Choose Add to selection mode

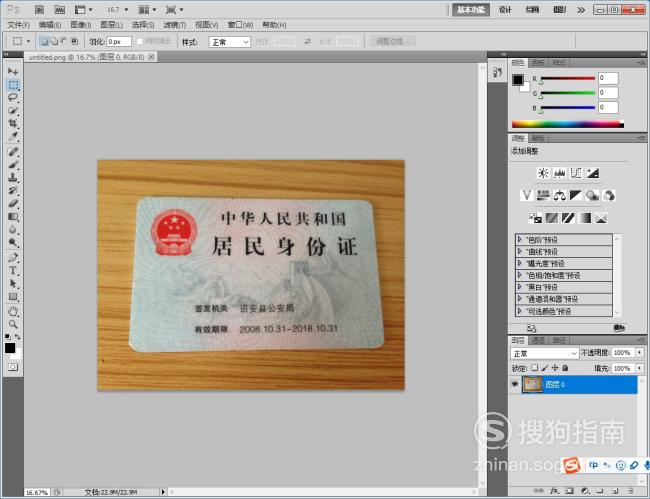tap(53, 41)
